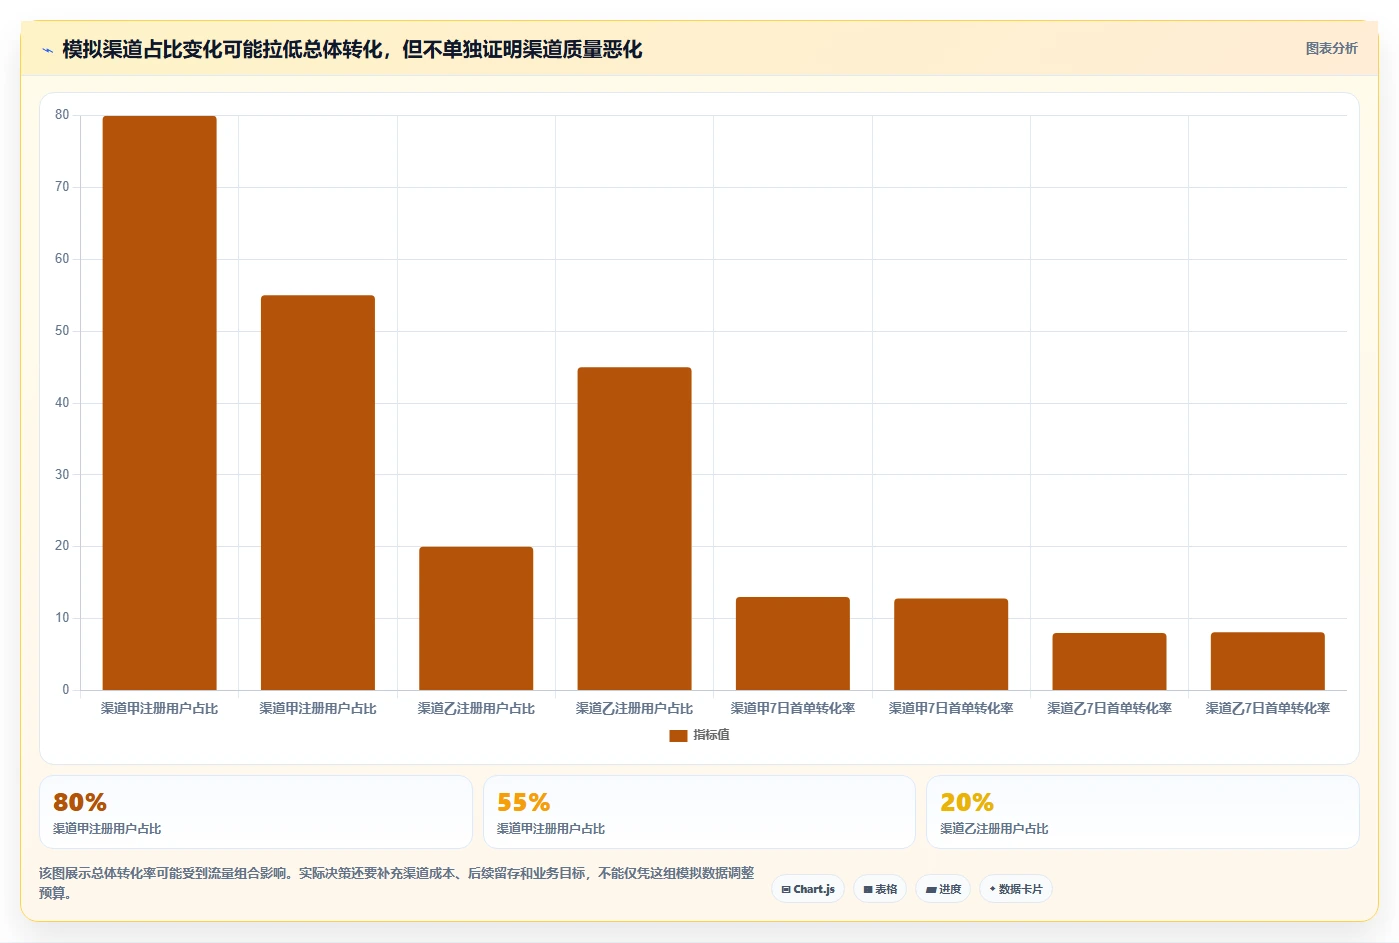1399x943 pixels.
Task: Toggle the 指标值 legend color swatch
Action: pyautogui.click(x=678, y=735)
